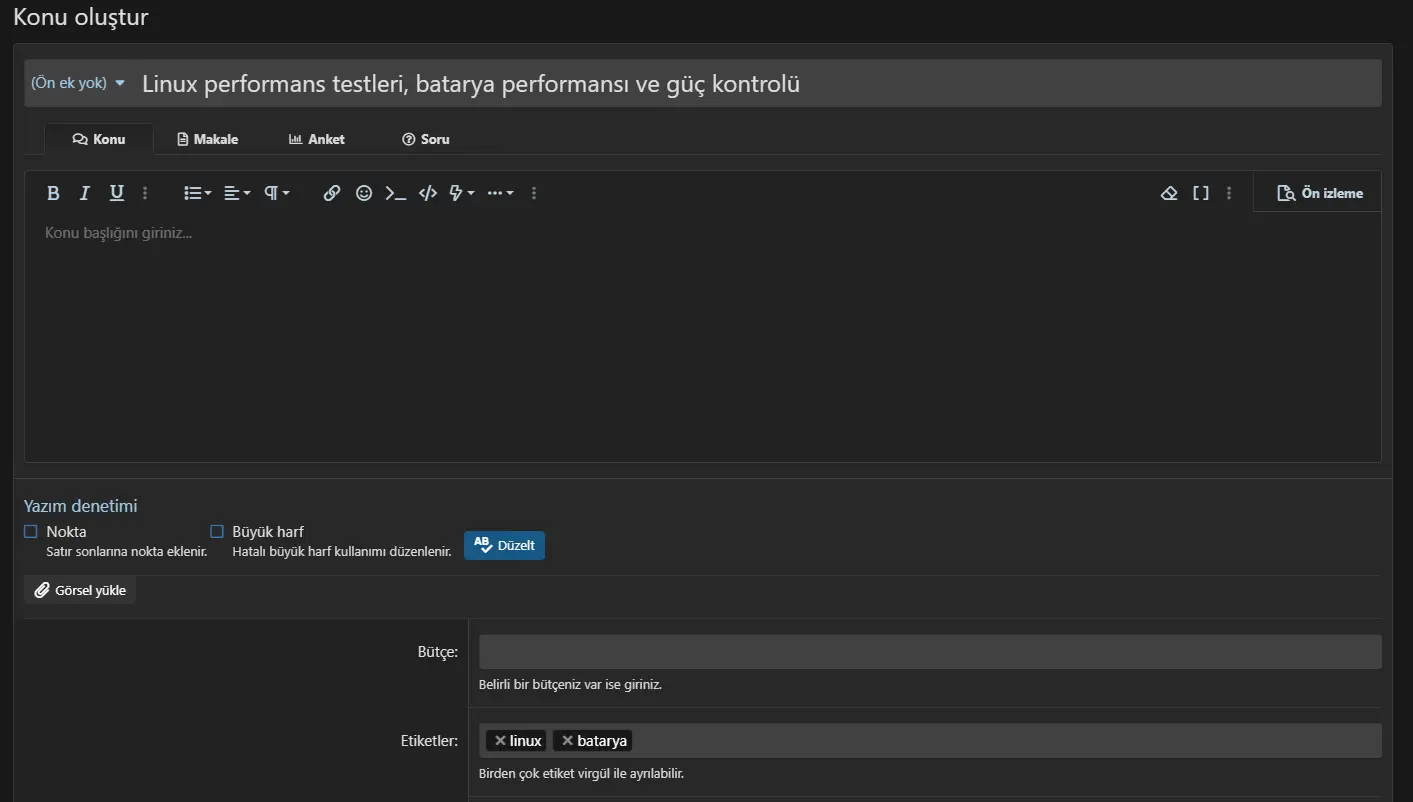Open the list type dropdown
Image resolution: width=1413 pixels, height=802 pixels.
coord(197,193)
